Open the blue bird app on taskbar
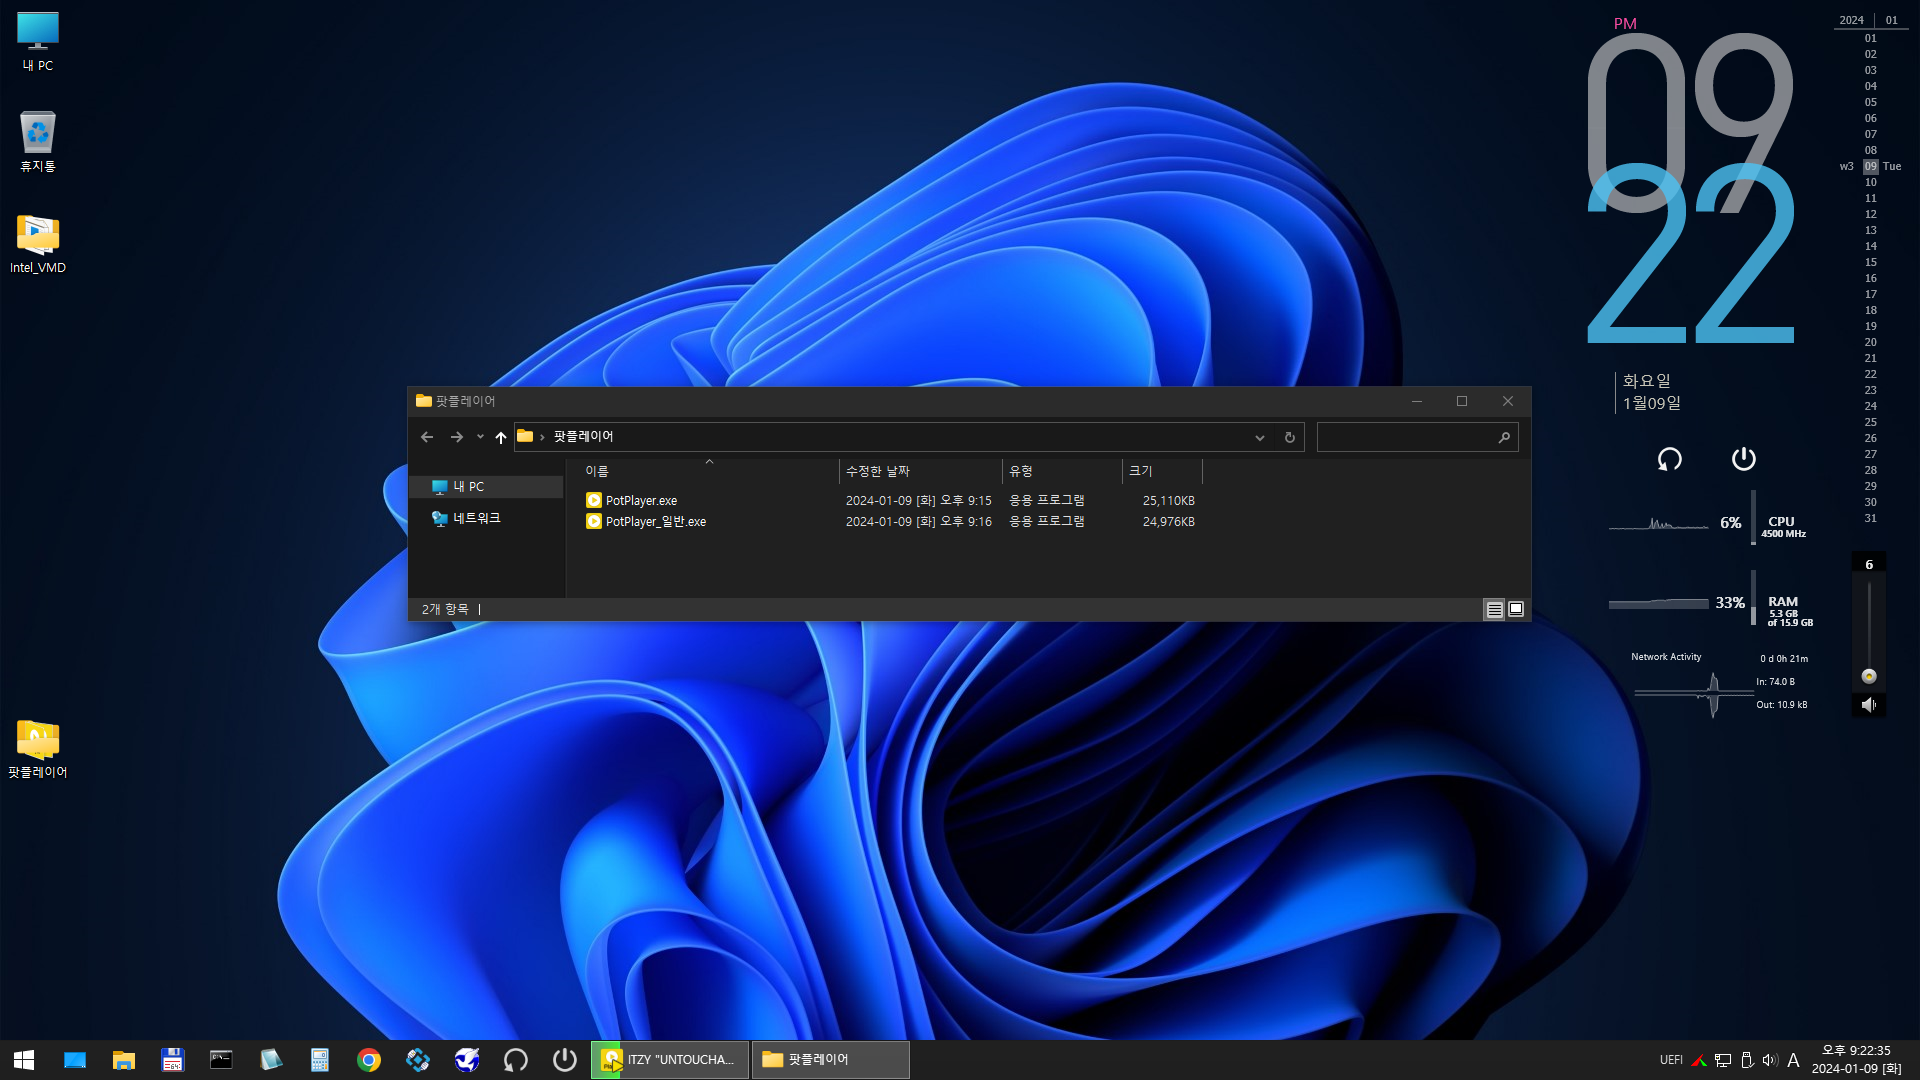 coord(467,1060)
